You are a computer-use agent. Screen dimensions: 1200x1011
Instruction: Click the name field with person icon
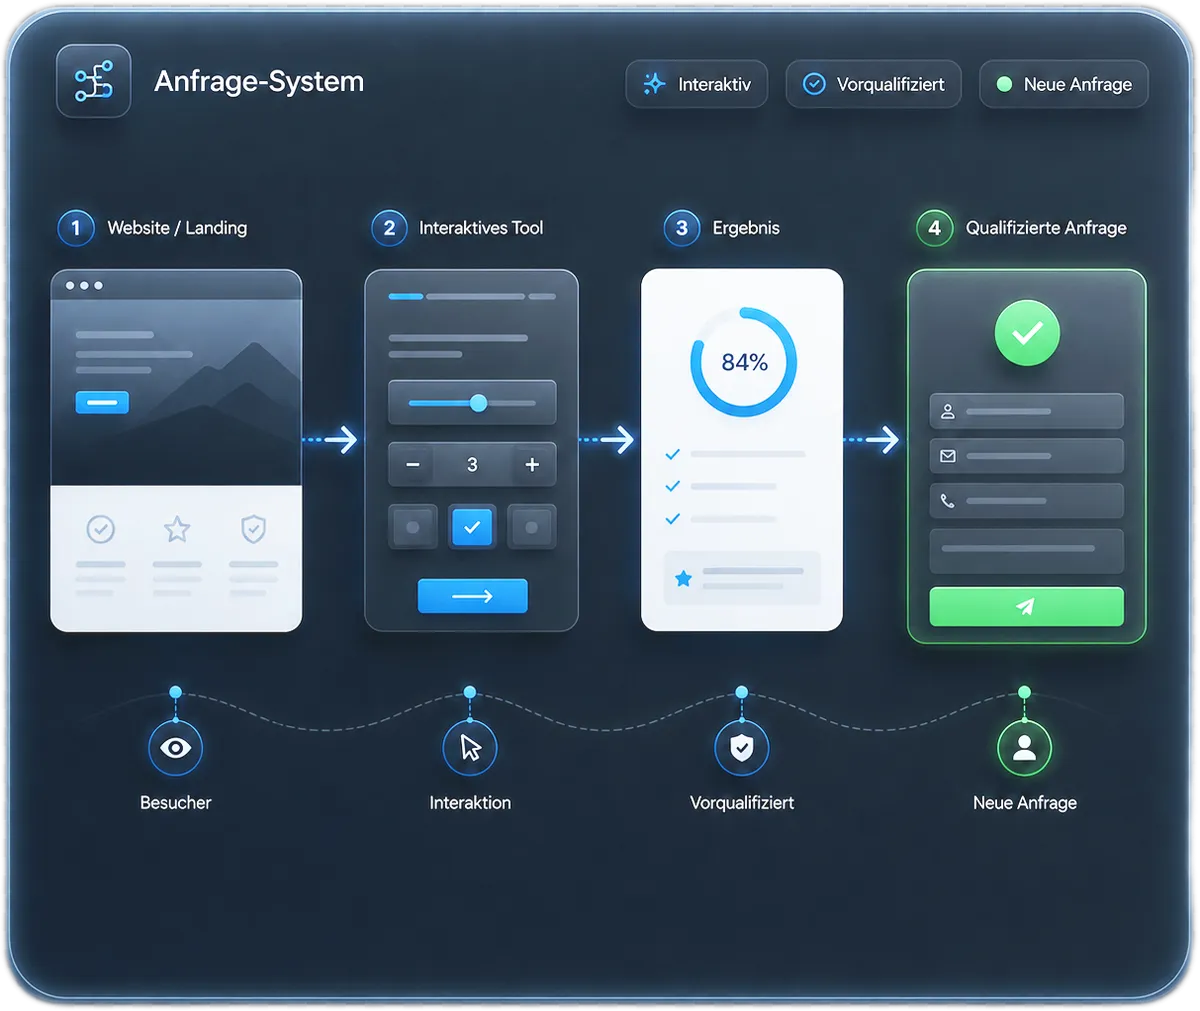1026,411
